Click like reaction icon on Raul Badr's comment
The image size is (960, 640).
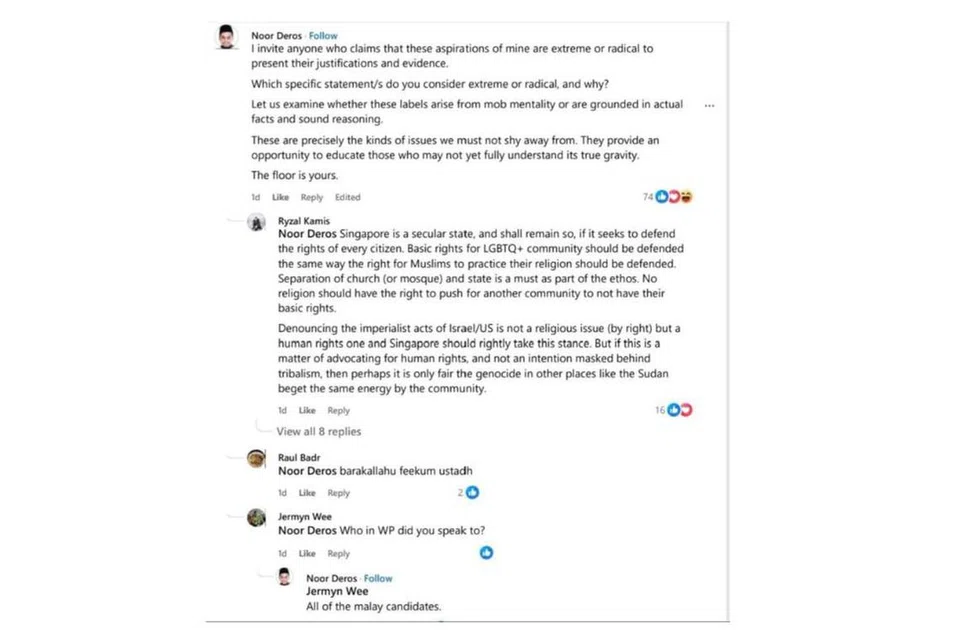point(472,492)
